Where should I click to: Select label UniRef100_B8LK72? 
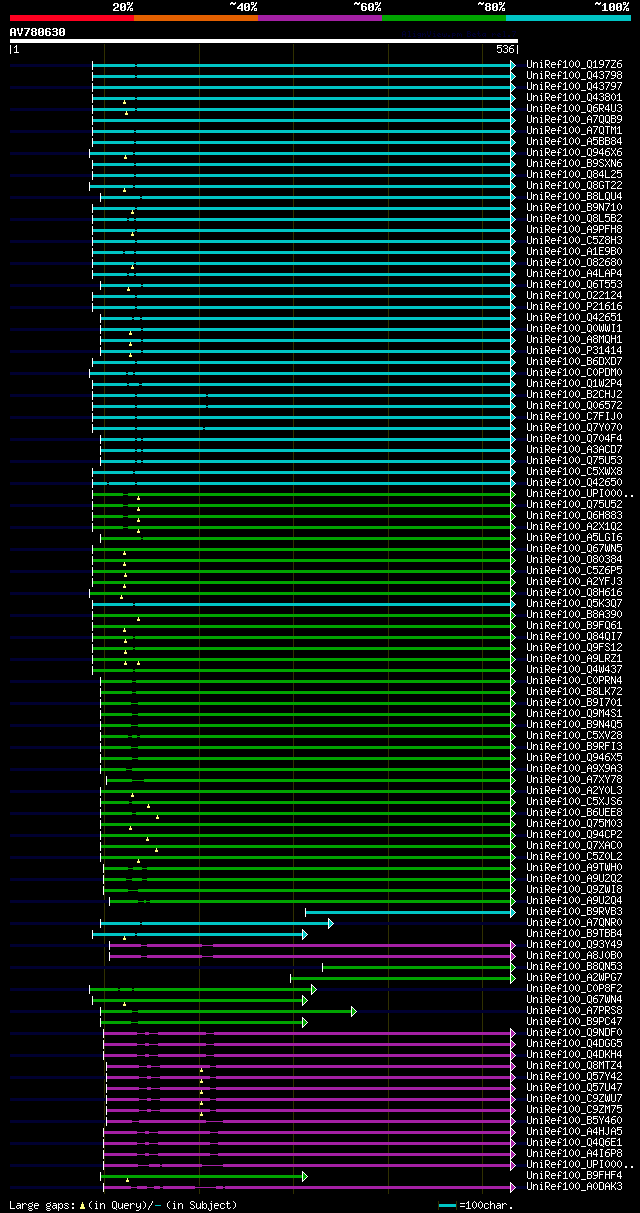[x=574, y=691]
